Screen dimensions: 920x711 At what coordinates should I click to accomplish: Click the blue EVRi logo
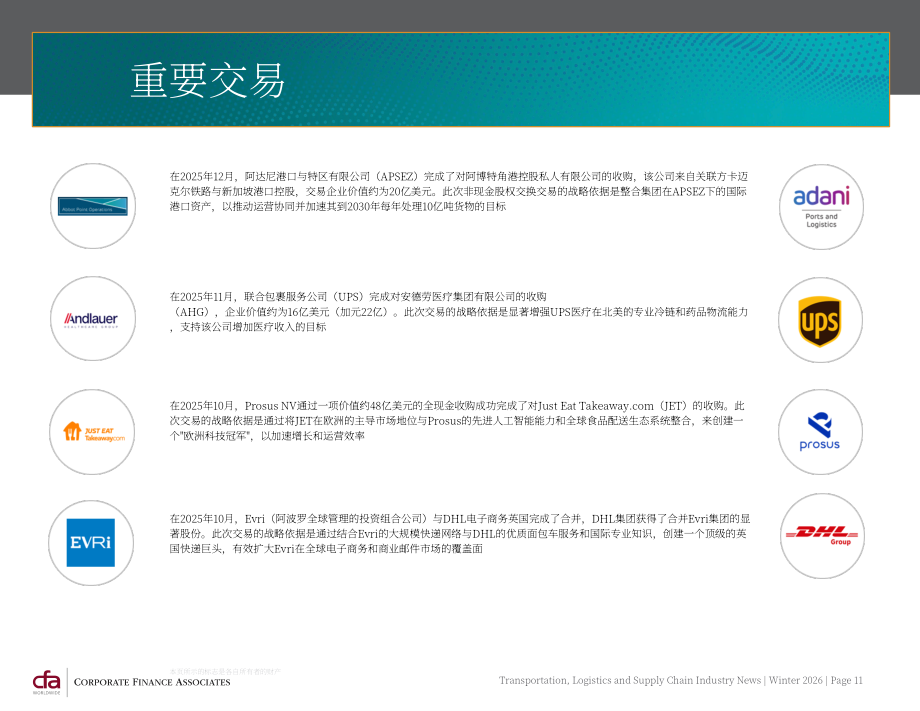coord(91,543)
